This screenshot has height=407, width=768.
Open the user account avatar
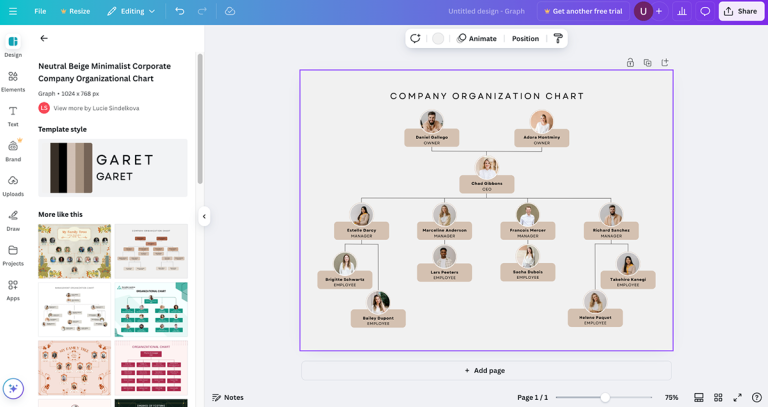(x=643, y=11)
